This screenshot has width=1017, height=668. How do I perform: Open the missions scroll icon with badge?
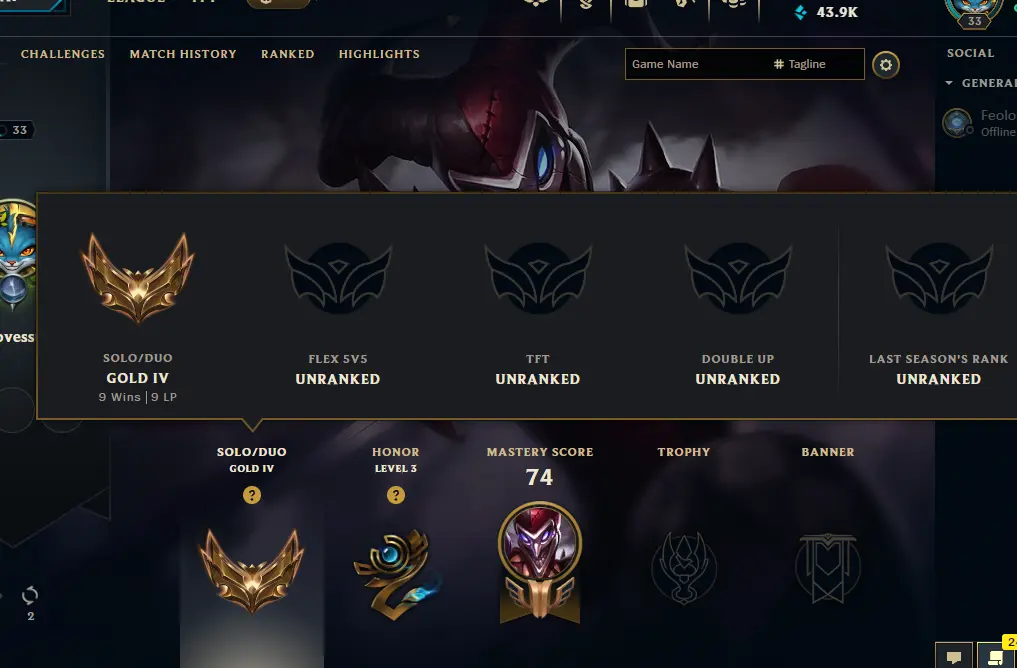click(996, 656)
